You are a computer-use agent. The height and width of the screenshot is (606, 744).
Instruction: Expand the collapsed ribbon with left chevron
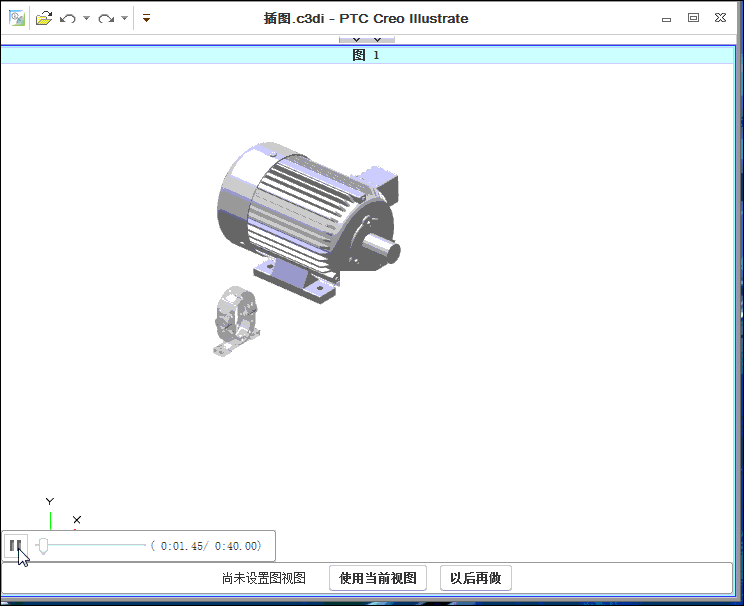[x=356, y=39]
